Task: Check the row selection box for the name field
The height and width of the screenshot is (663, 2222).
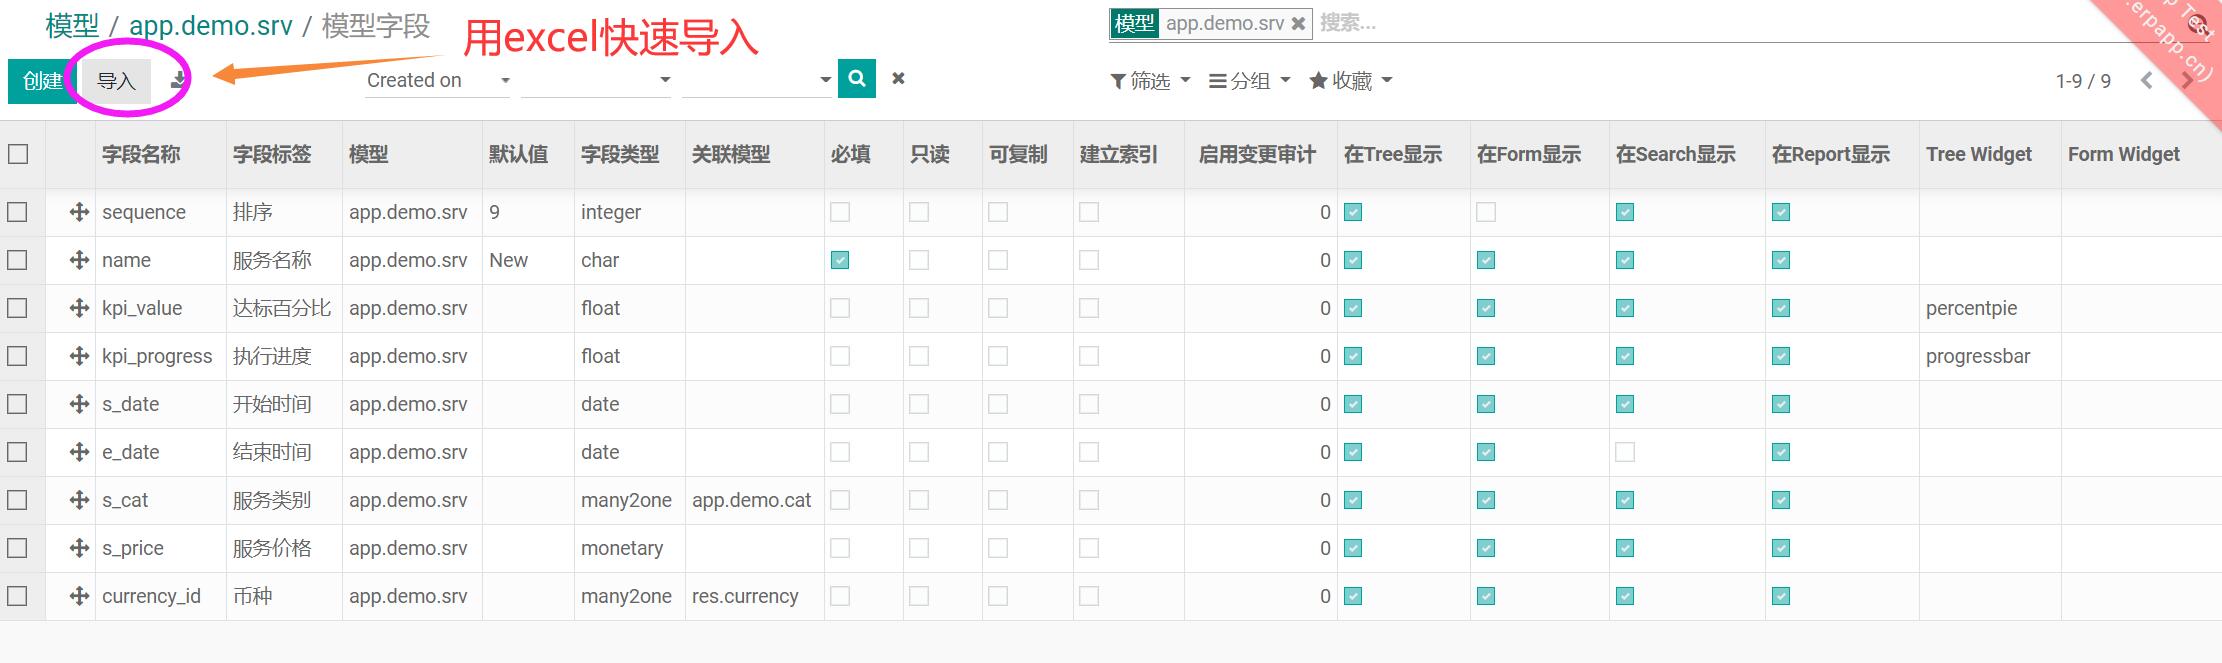Action: click(18, 260)
